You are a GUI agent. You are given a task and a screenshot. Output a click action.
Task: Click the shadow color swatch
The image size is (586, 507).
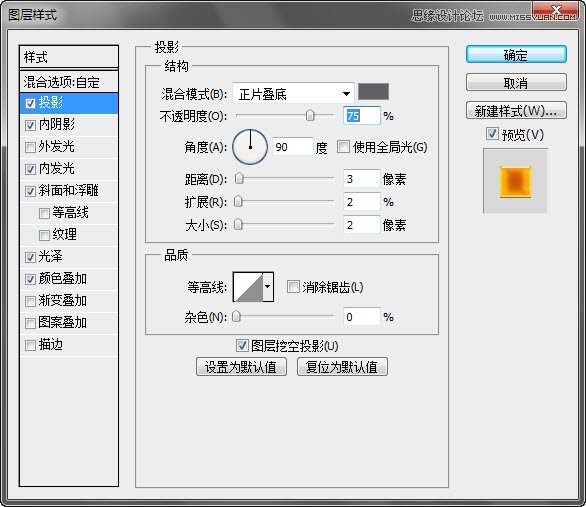coord(373,92)
